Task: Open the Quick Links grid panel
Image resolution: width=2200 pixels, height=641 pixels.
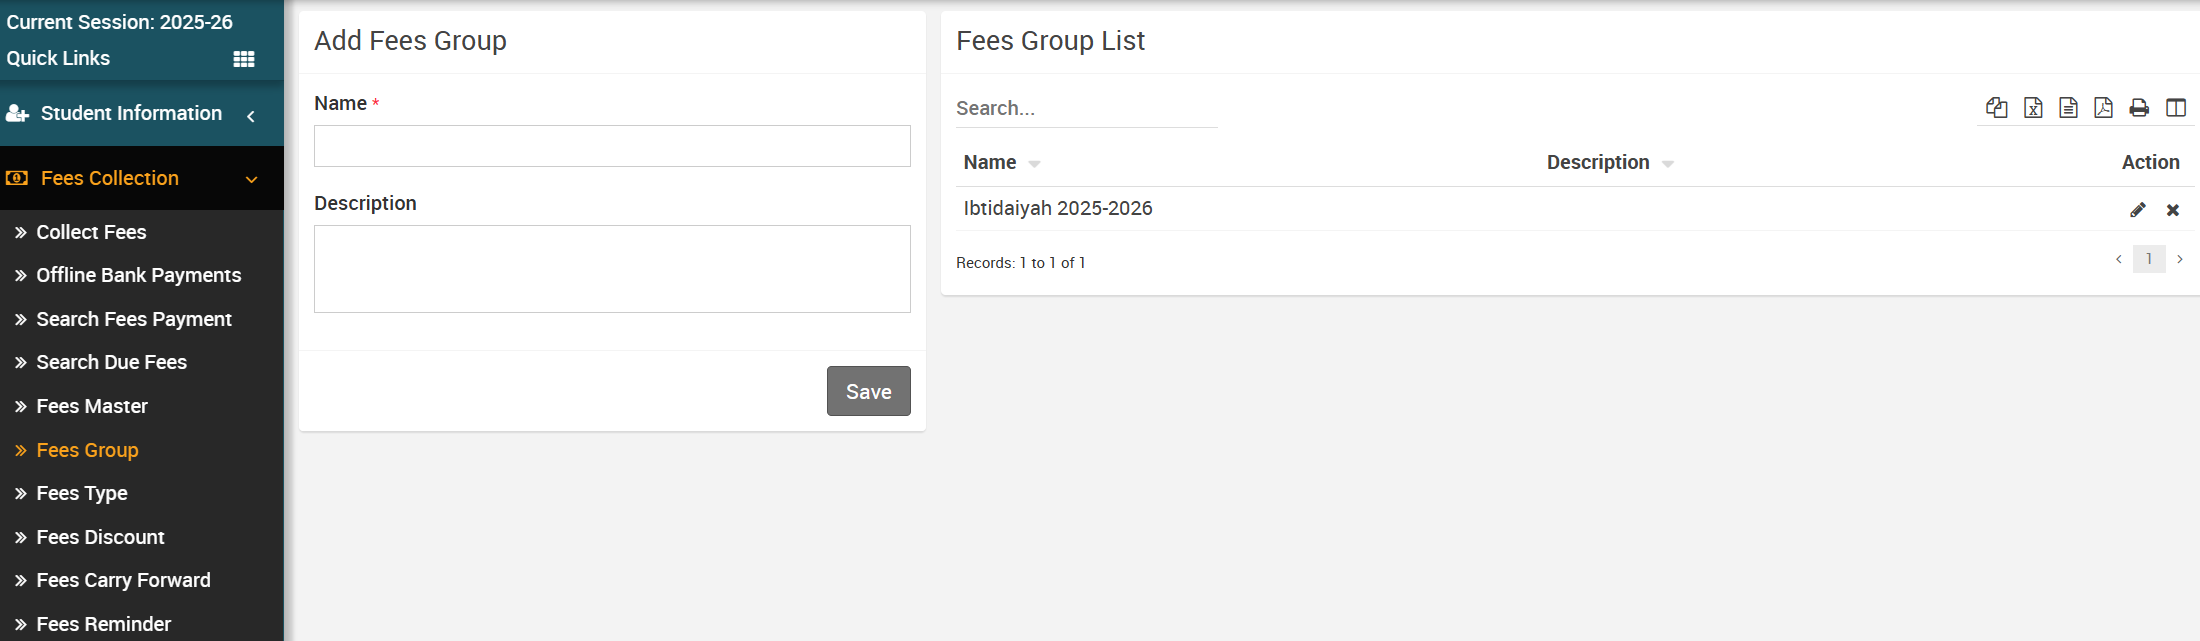Action: click(x=243, y=58)
